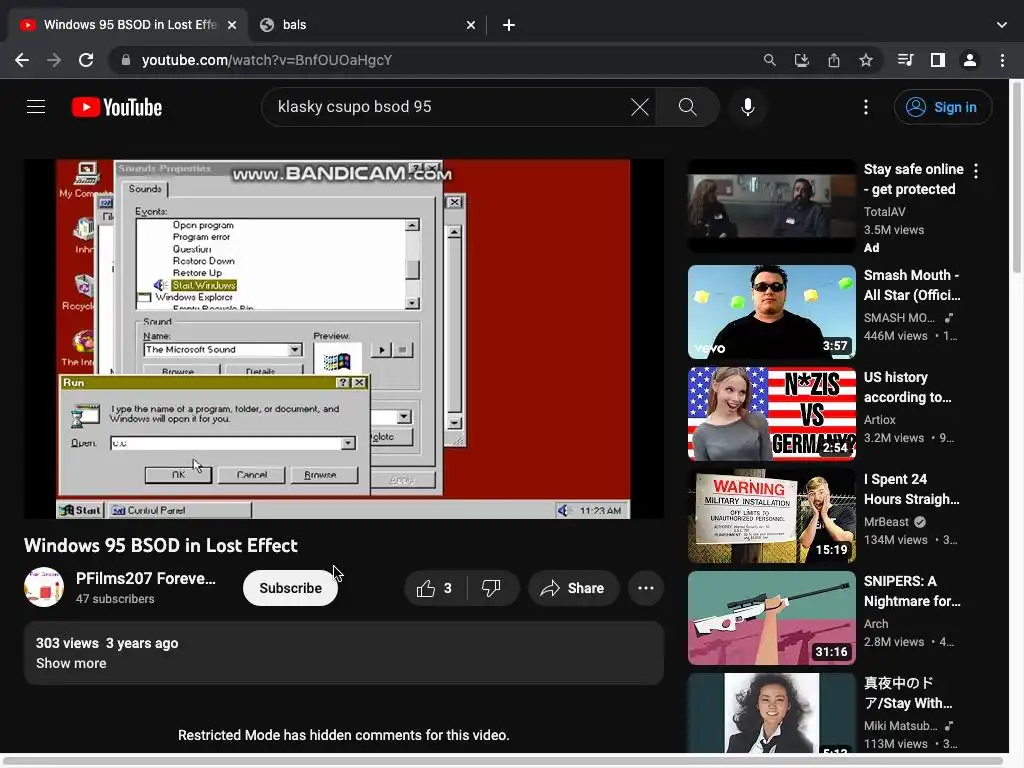Screen dimensions: 1024x768
Task: Like the video with thumbs up
Action: (x=435, y=588)
